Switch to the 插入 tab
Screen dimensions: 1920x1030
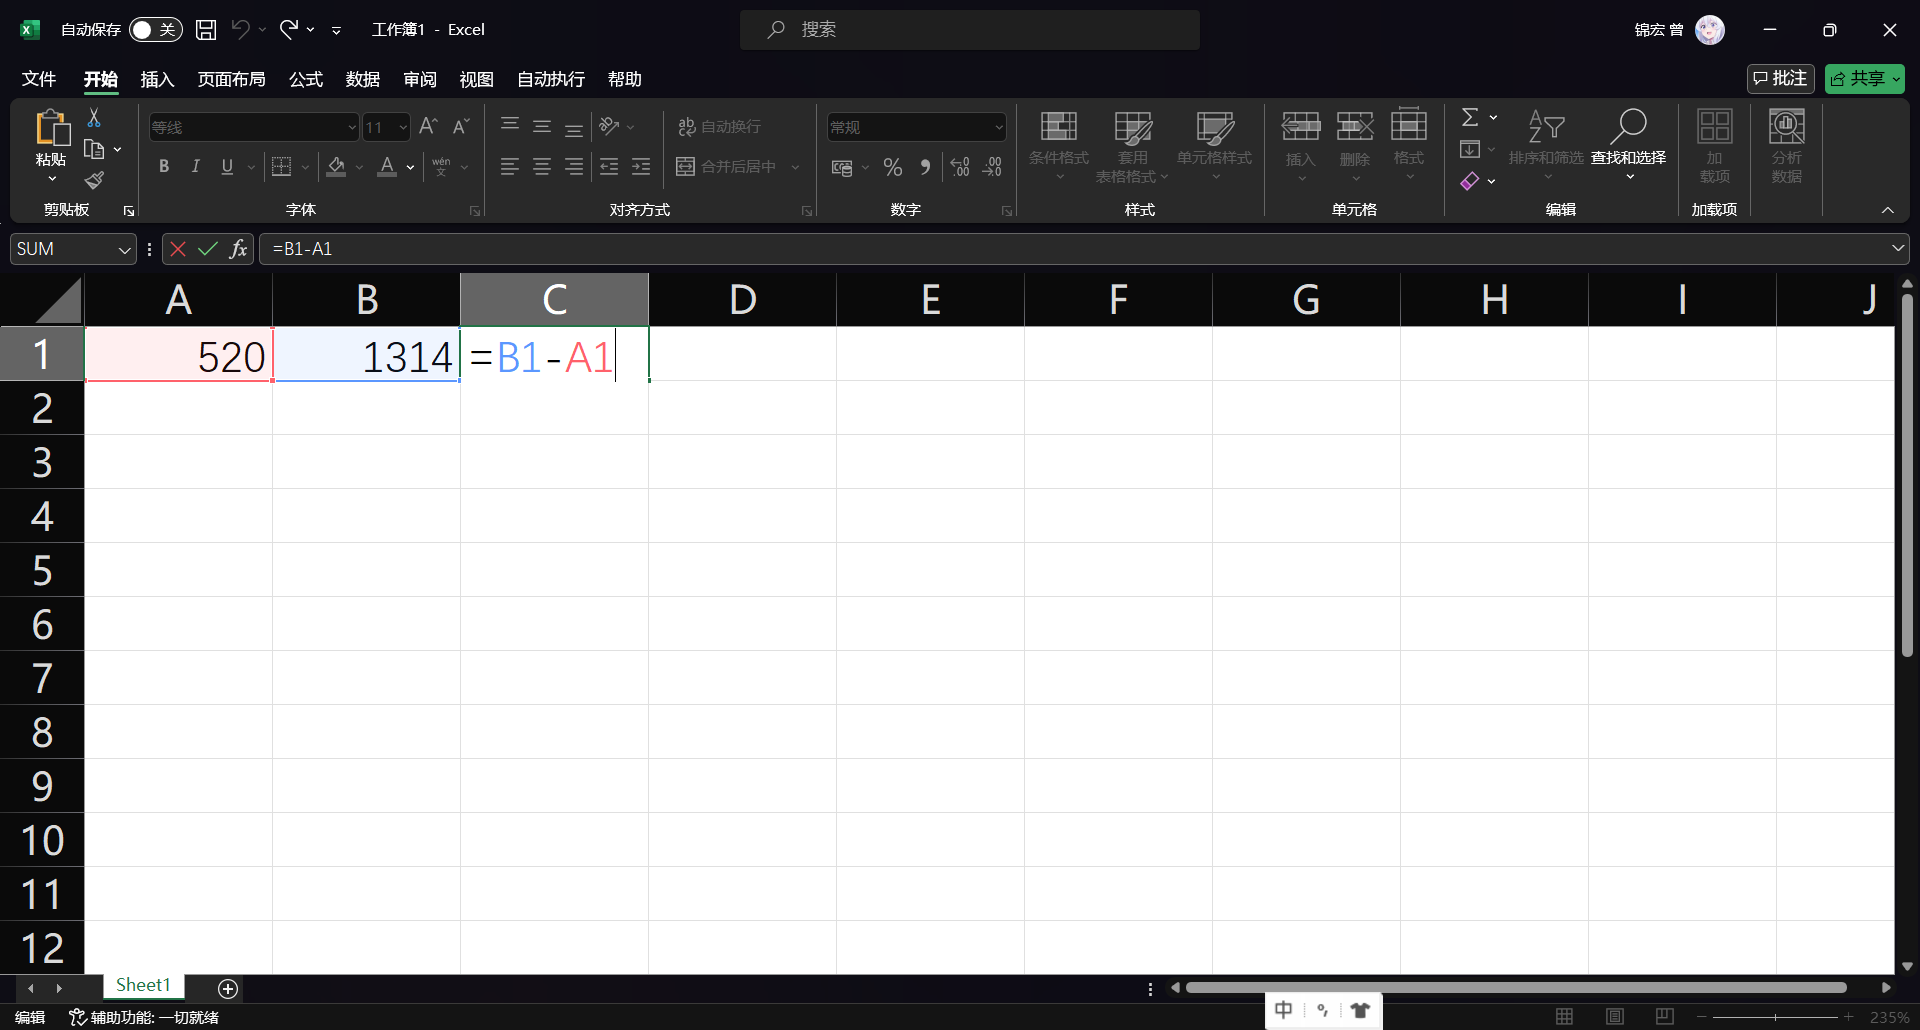(157, 79)
